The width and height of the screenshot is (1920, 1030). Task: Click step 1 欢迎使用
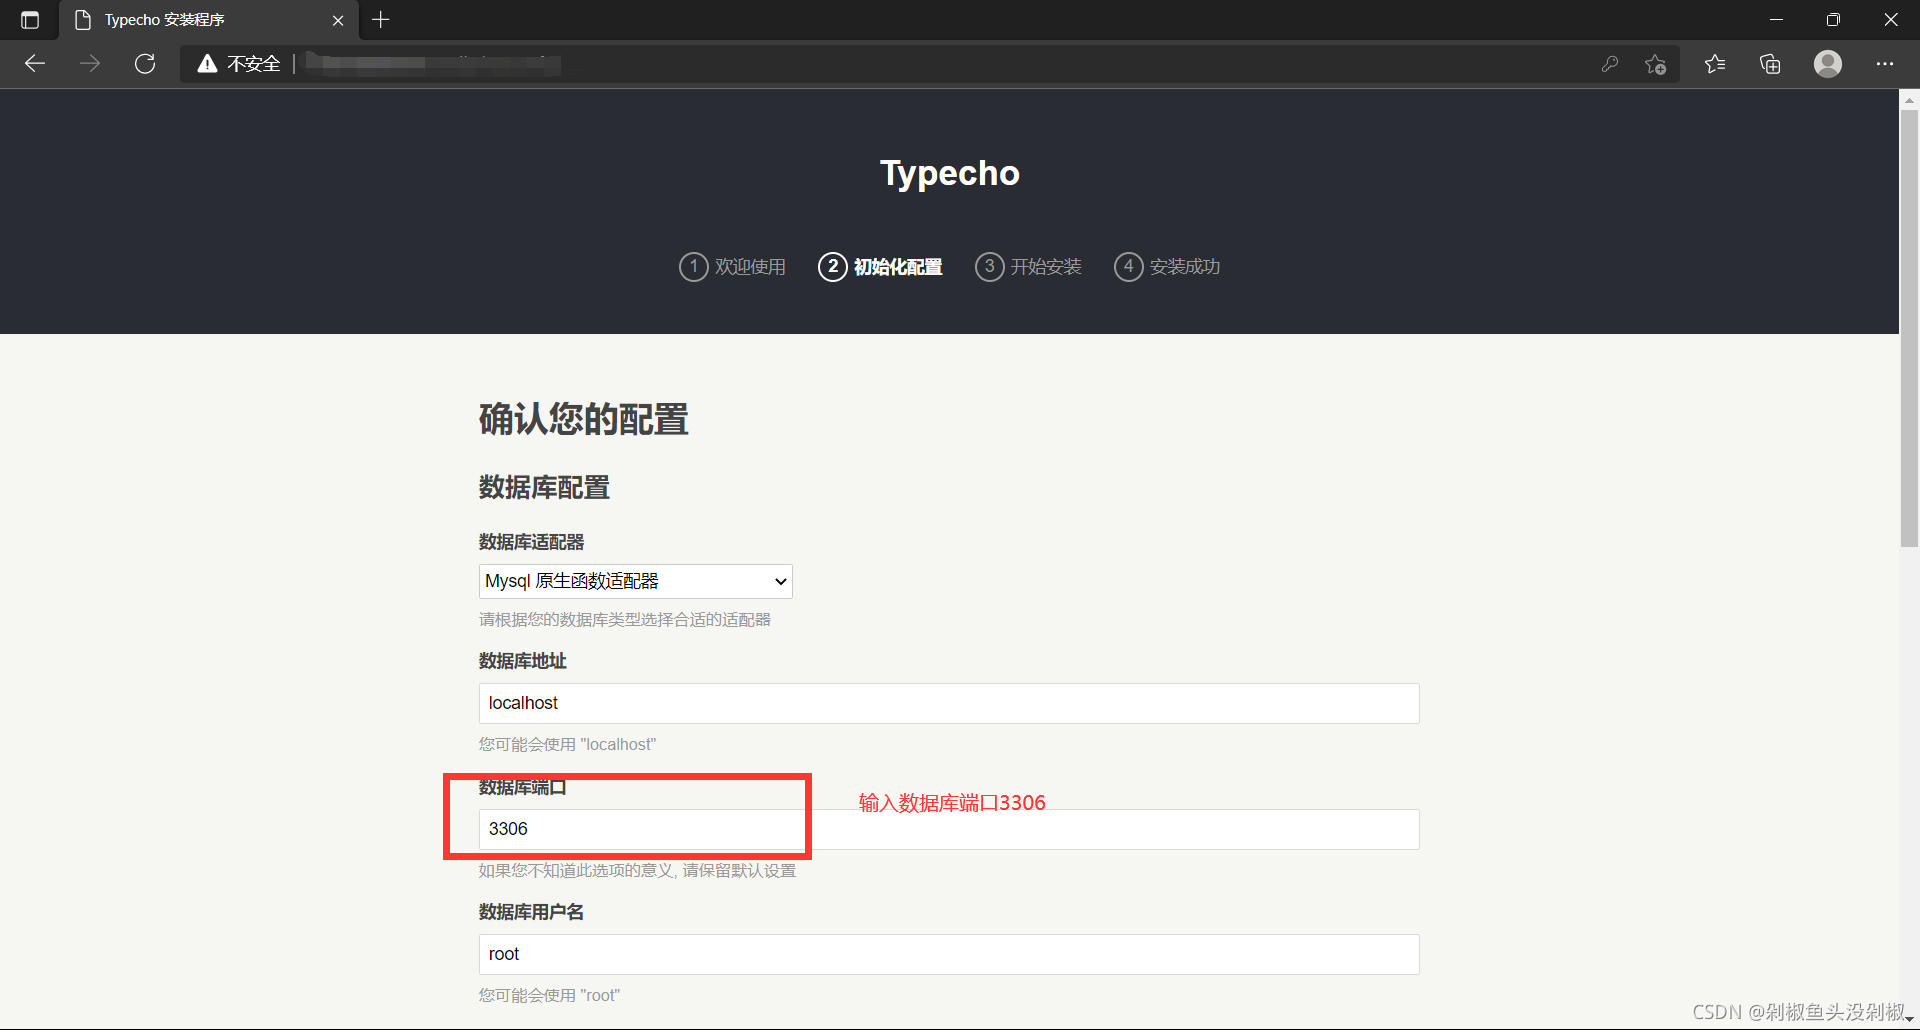click(x=733, y=267)
